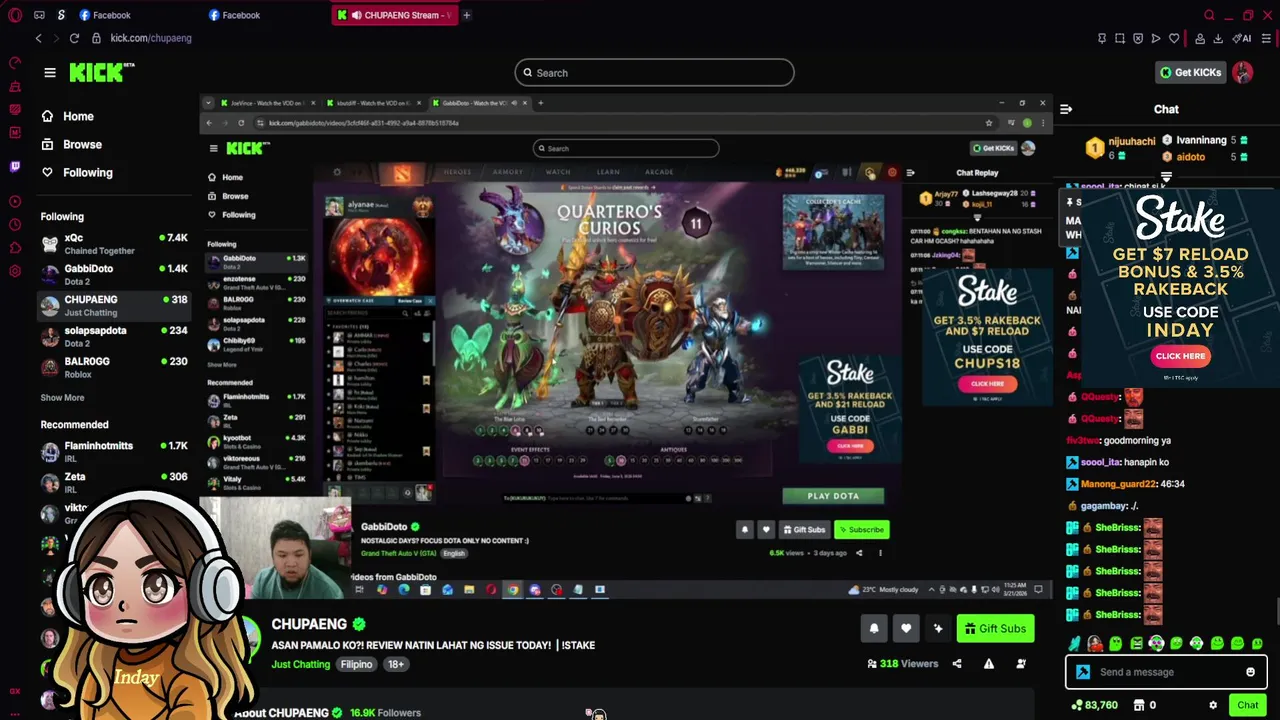Screen dimensions: 1280x720
Task: Open Flaminhotmitts recommended channel
Action: tap(114, 451)
